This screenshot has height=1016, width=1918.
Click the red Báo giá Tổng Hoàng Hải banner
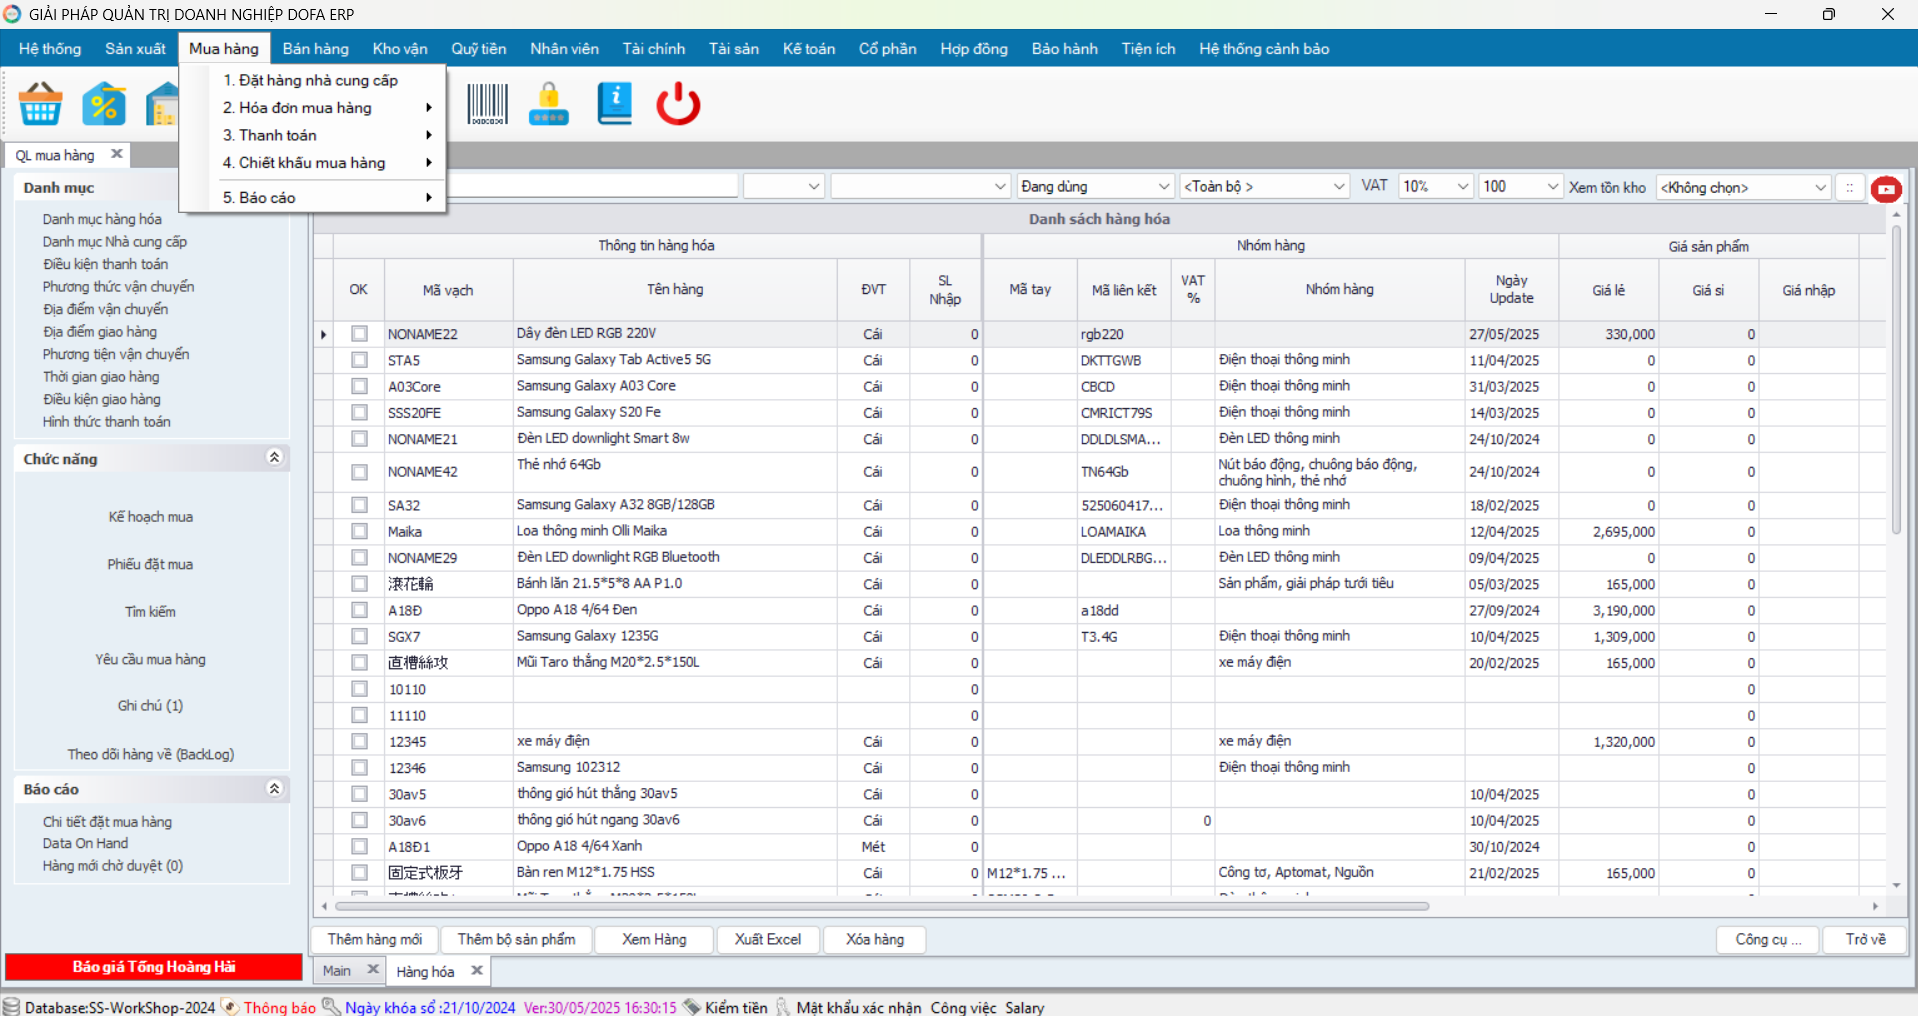pos(154,966)
